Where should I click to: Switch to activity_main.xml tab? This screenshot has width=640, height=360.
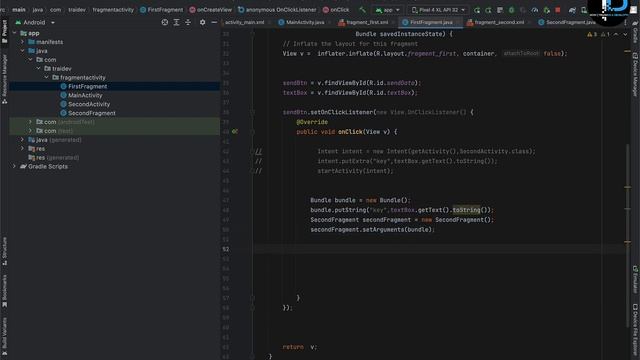pyautogui.click(x=244, y=22)
